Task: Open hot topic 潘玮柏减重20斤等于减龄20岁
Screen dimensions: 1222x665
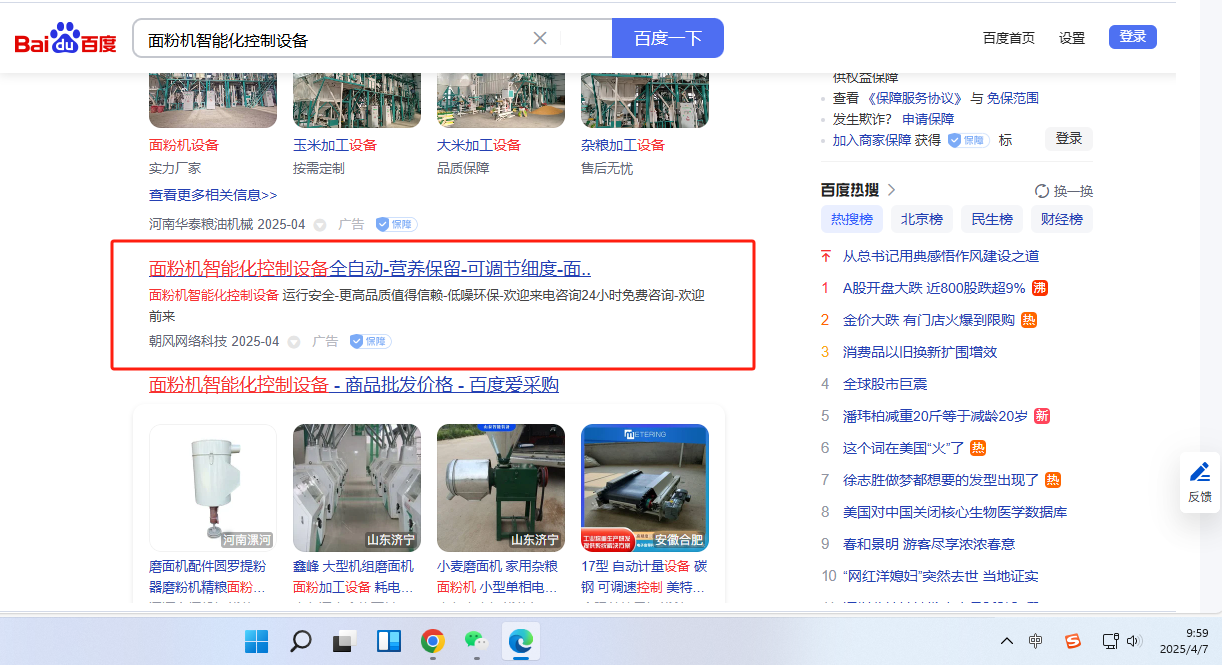Action: click(935, 416)
